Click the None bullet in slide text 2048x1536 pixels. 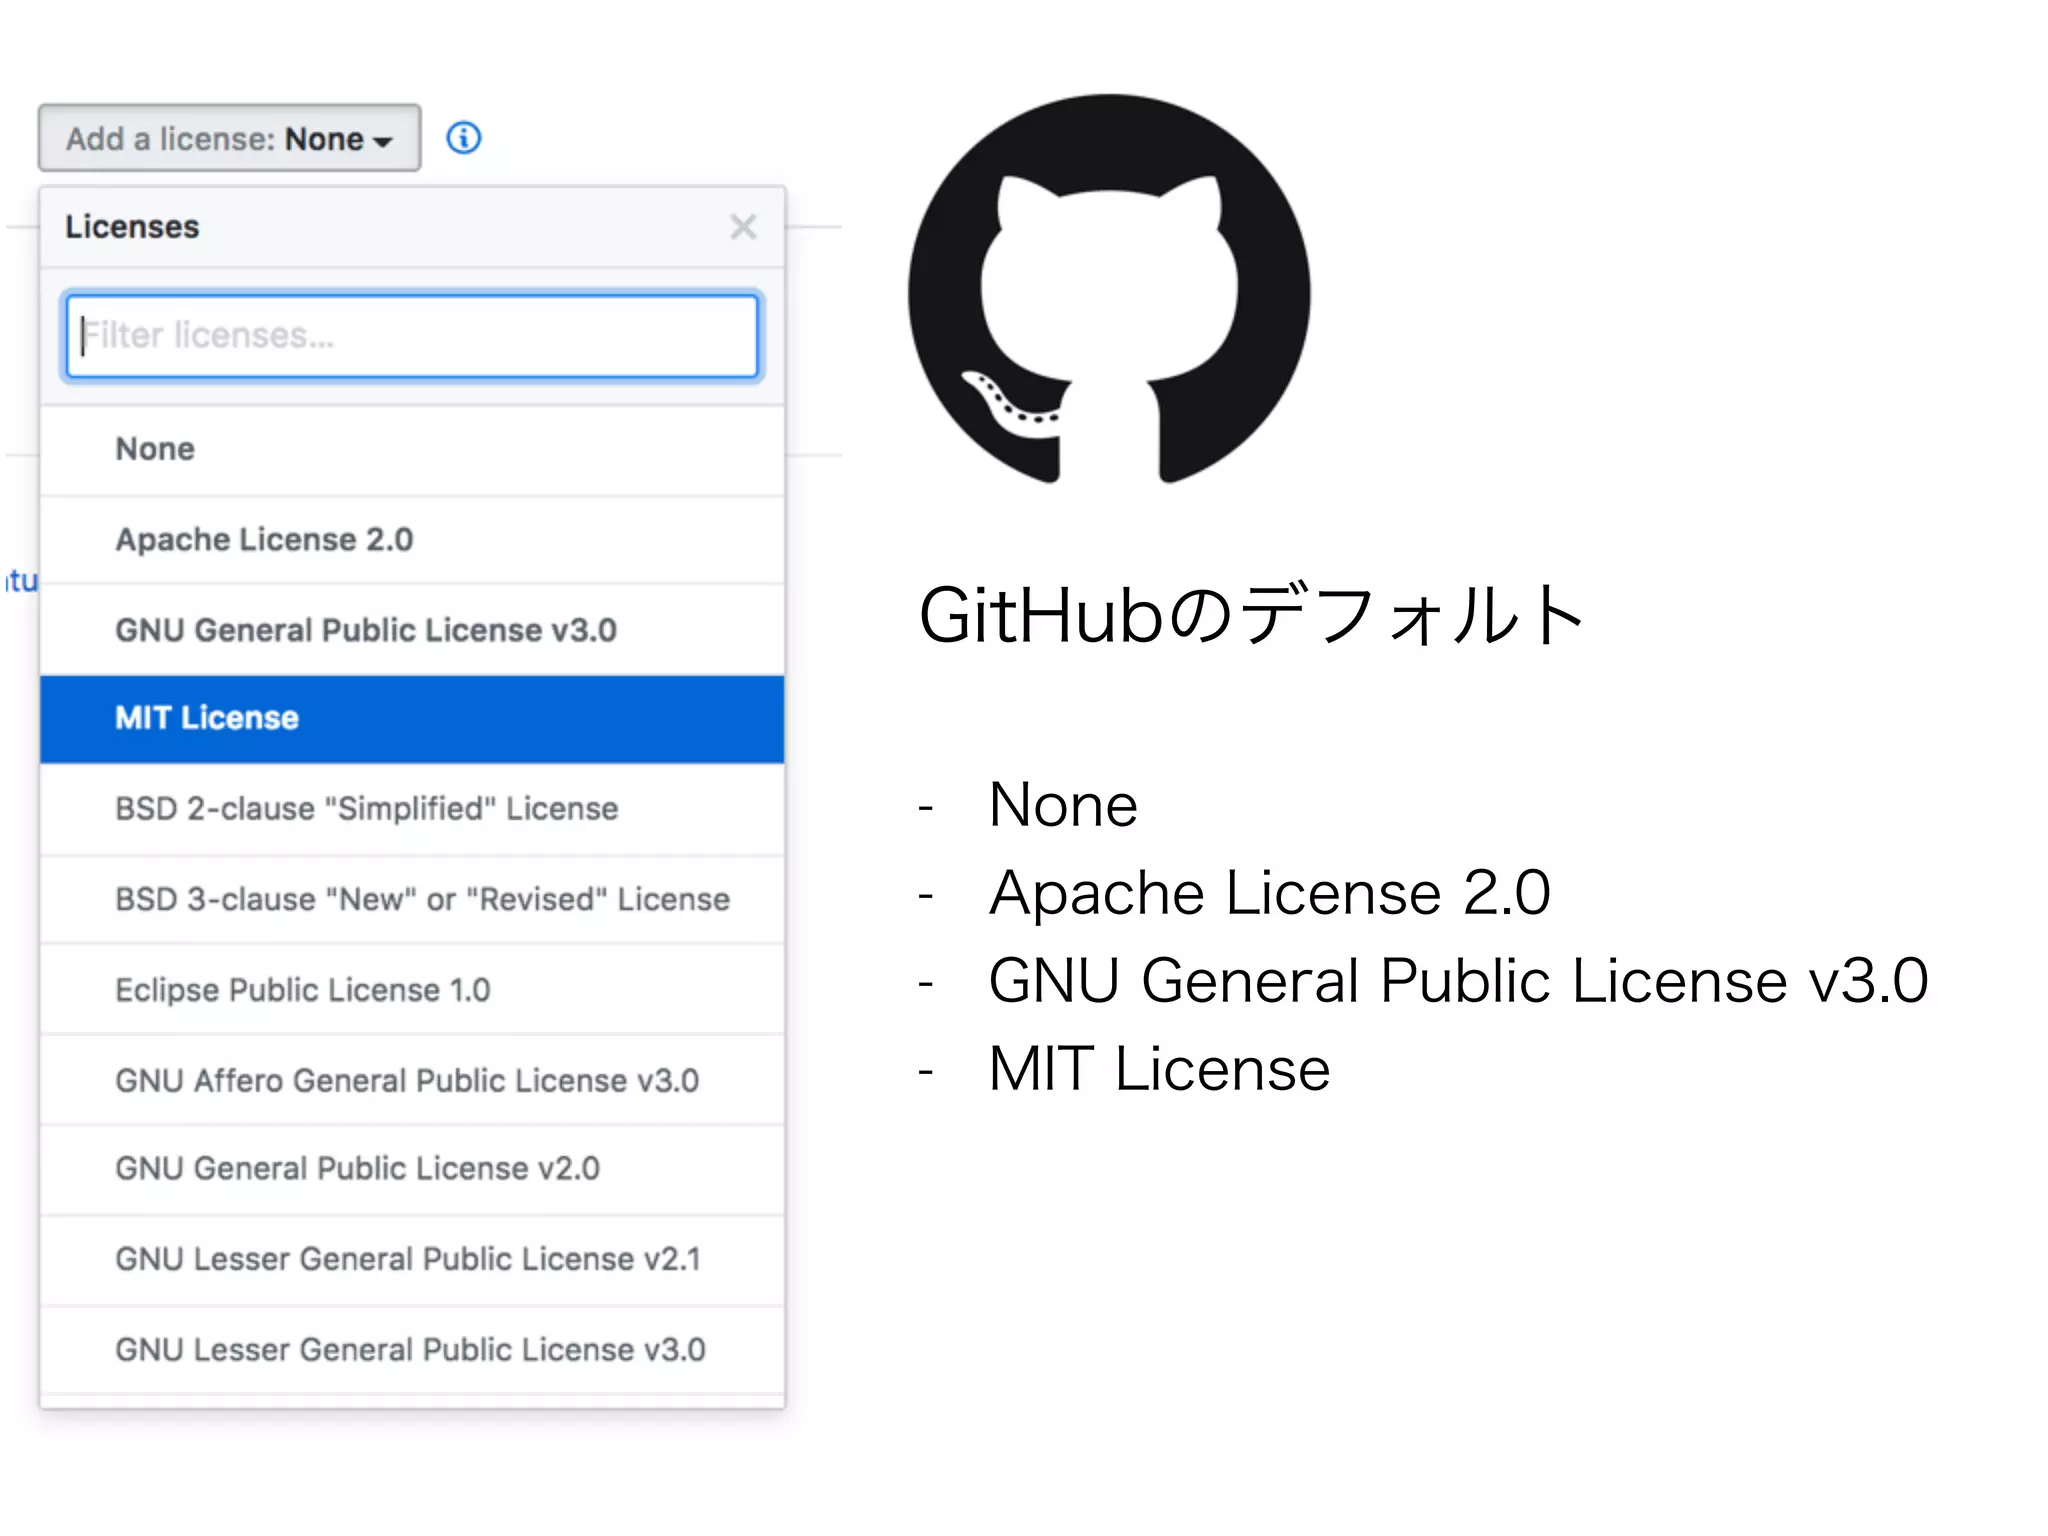point(1063,804)
